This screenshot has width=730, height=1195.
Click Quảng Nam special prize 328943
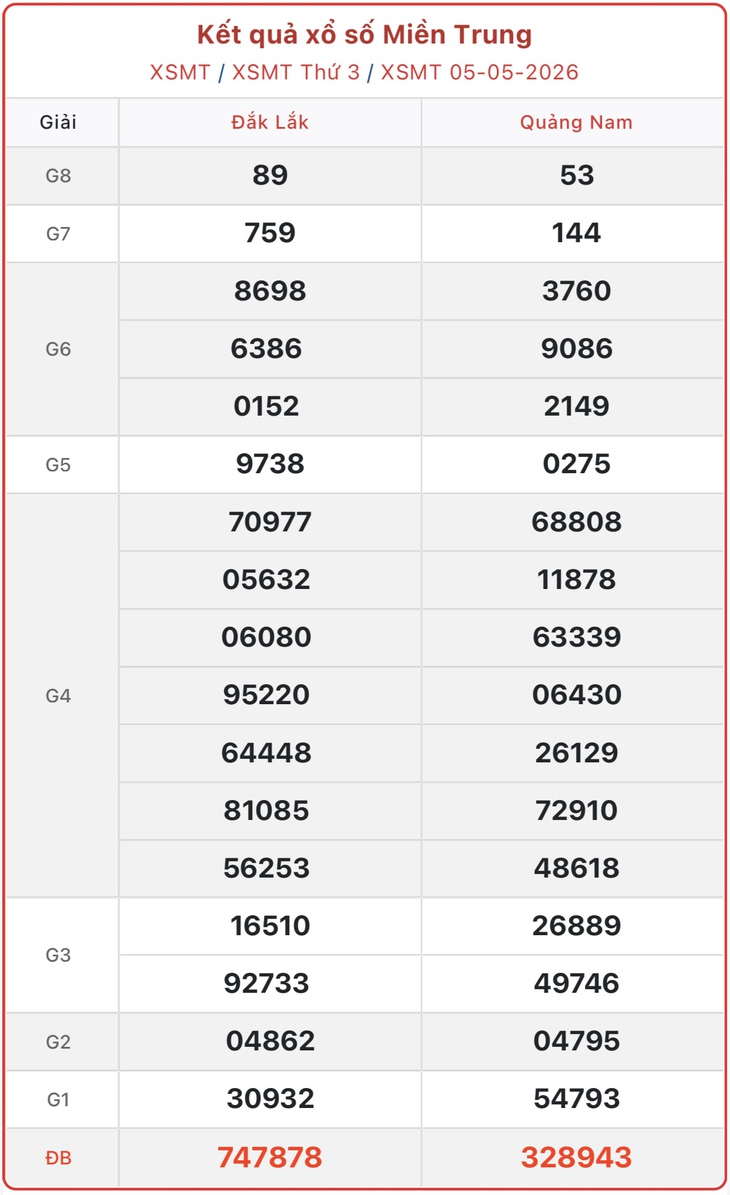tap(576, 1157)
